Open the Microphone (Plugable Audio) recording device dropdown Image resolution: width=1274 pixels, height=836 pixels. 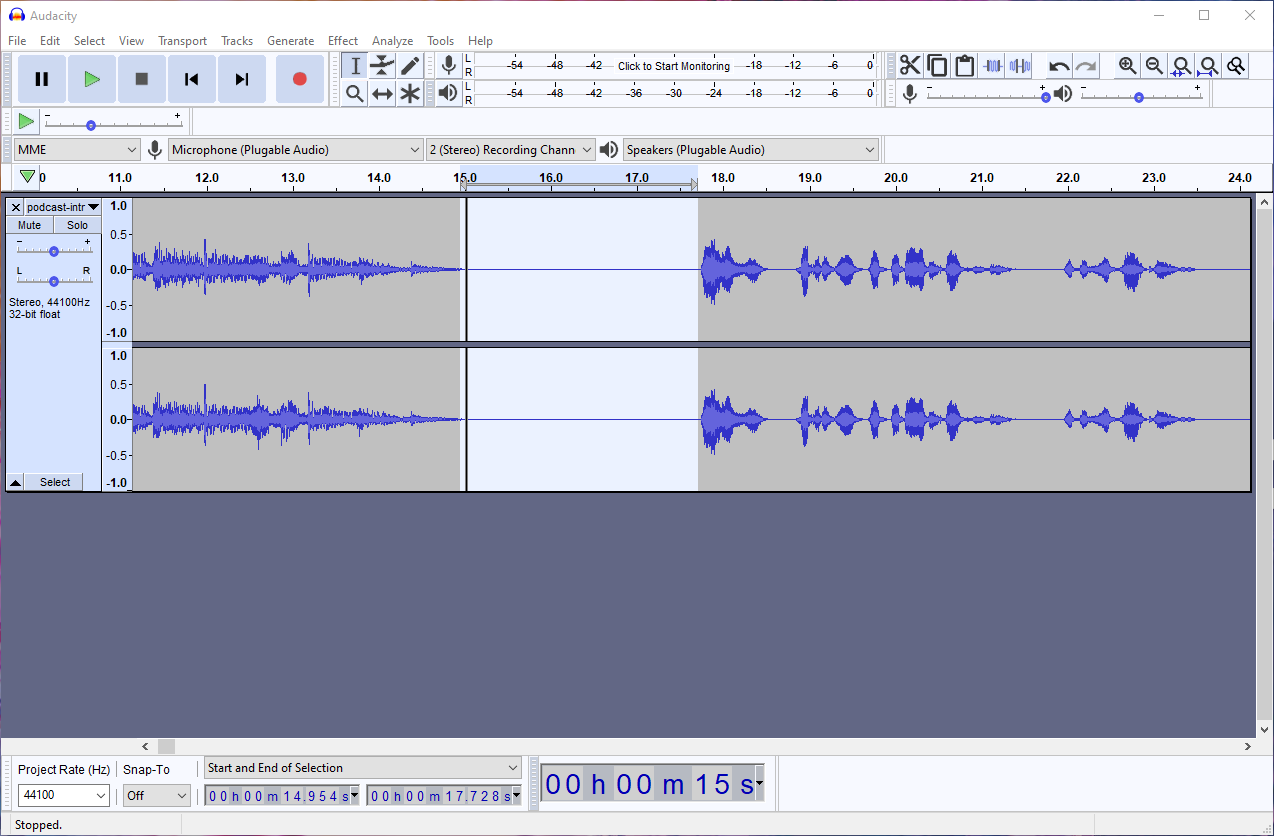296,150
